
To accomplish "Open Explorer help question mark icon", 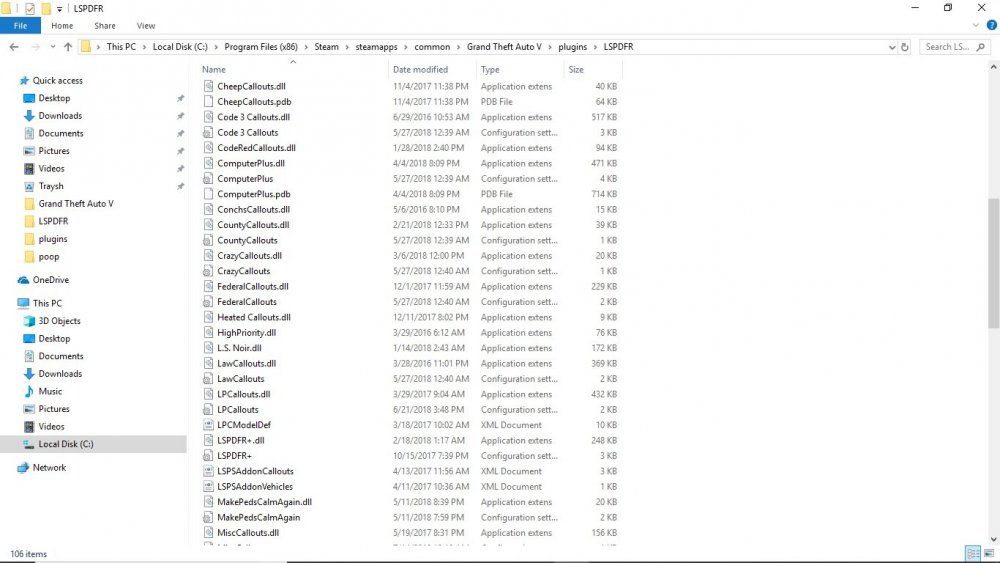I will click(992, 26).
